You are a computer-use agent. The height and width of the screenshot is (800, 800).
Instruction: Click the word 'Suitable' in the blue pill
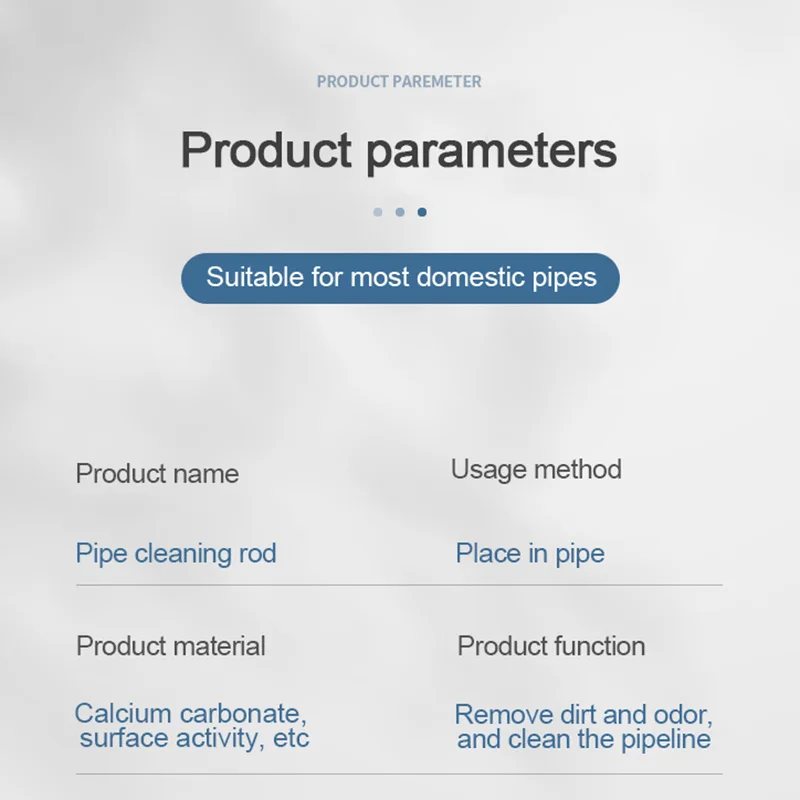[x=255, y=278]
